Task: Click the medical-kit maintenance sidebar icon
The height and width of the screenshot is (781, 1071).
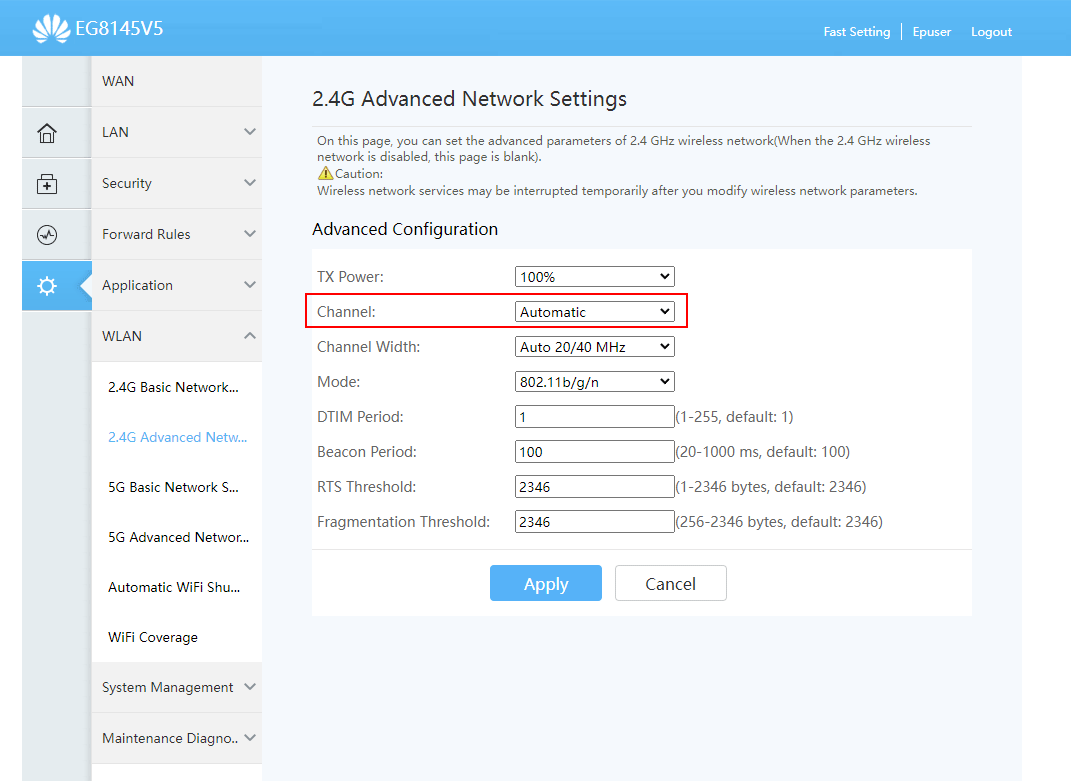Action: tap(47, 184)
